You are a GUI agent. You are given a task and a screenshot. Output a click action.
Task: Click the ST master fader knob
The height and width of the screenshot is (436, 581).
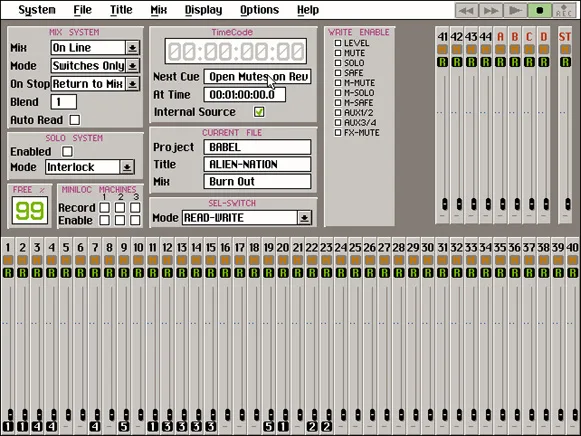(568, 204)
